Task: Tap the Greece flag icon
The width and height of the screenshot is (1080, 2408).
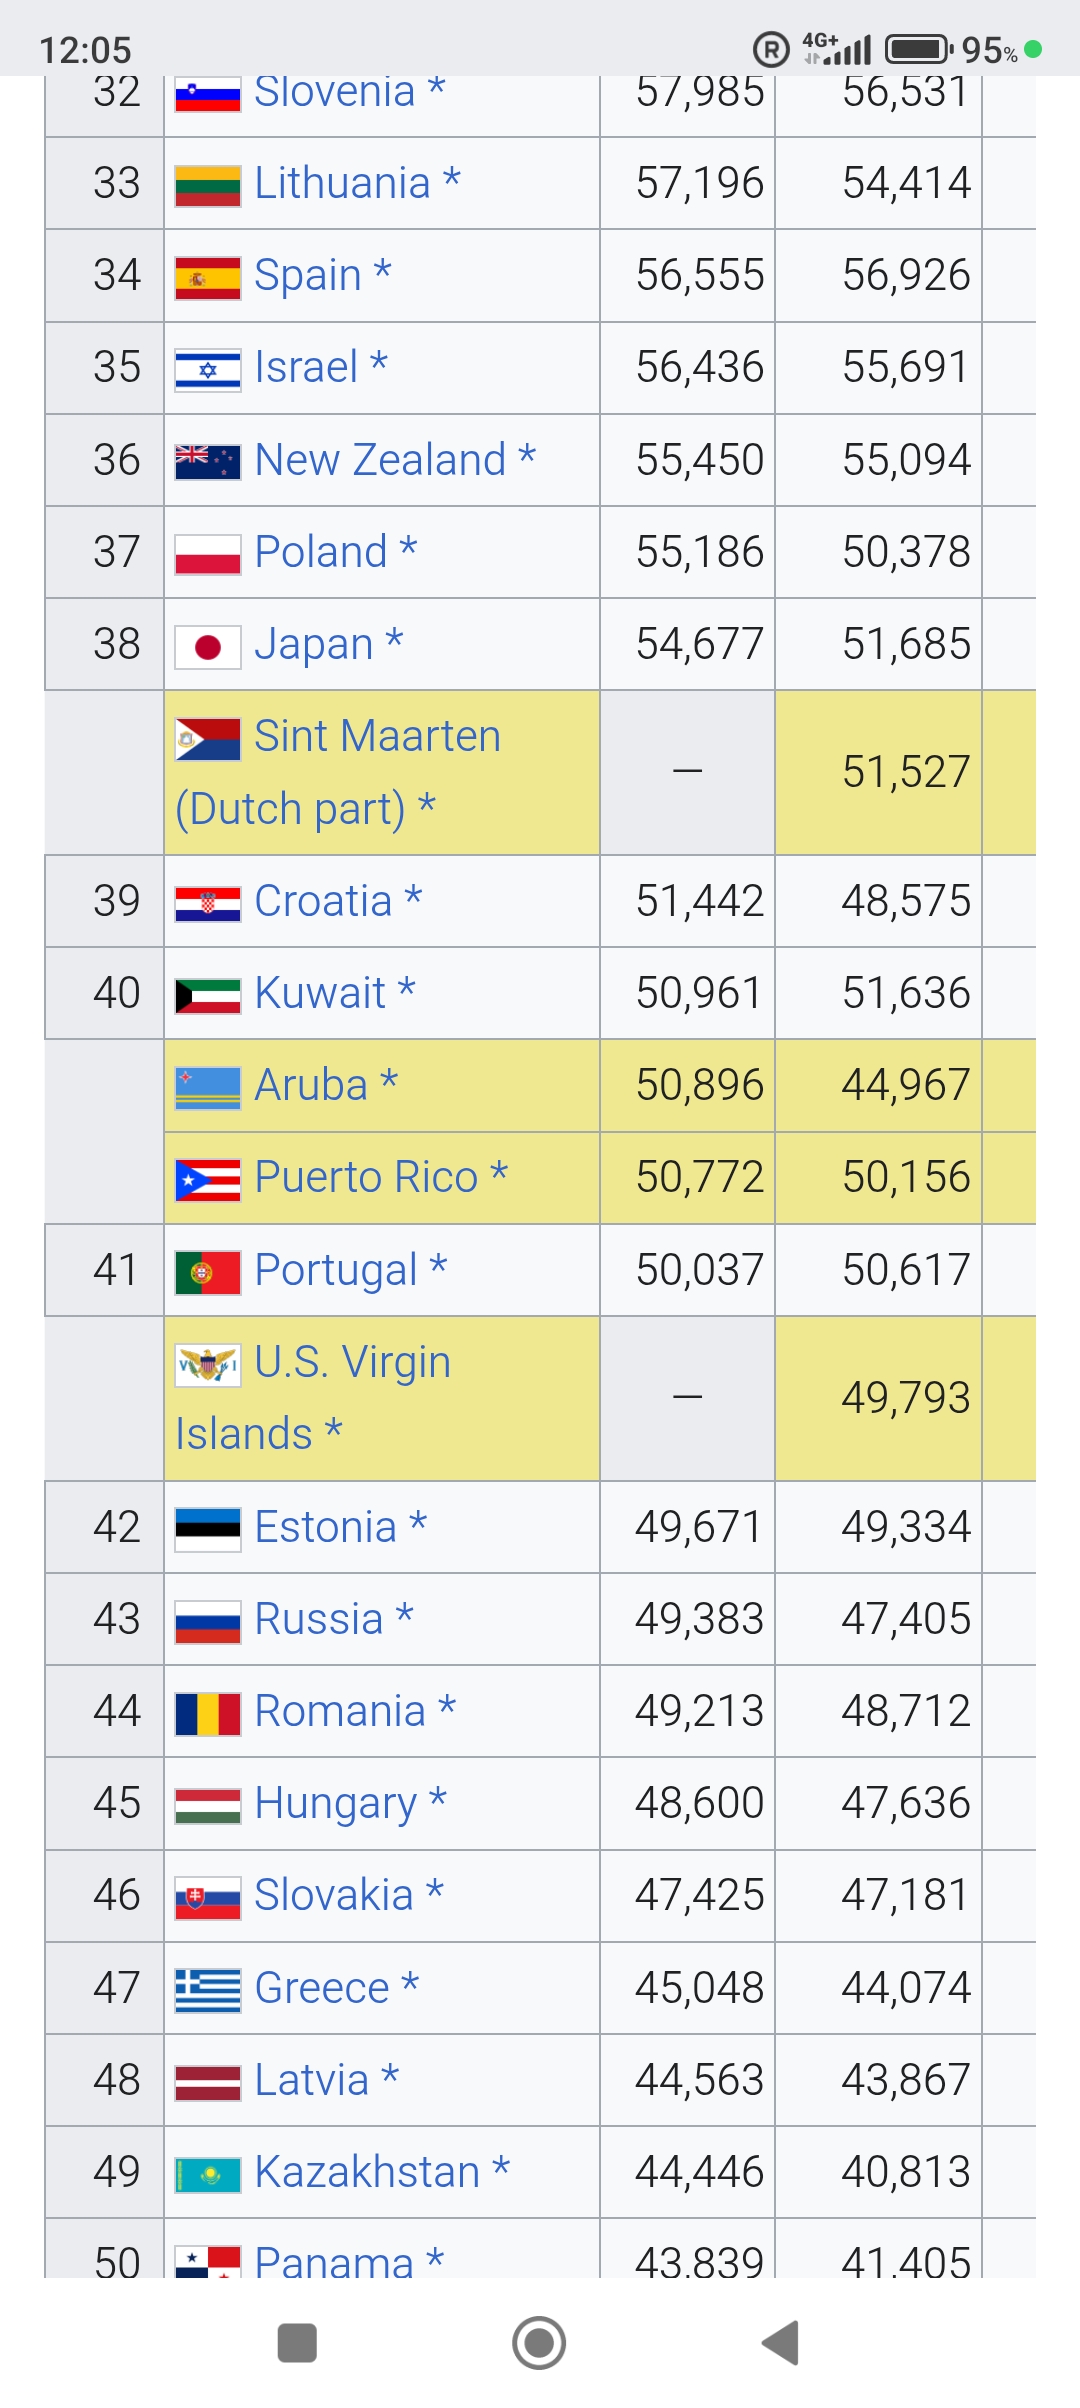Action: click(208, 1990)
